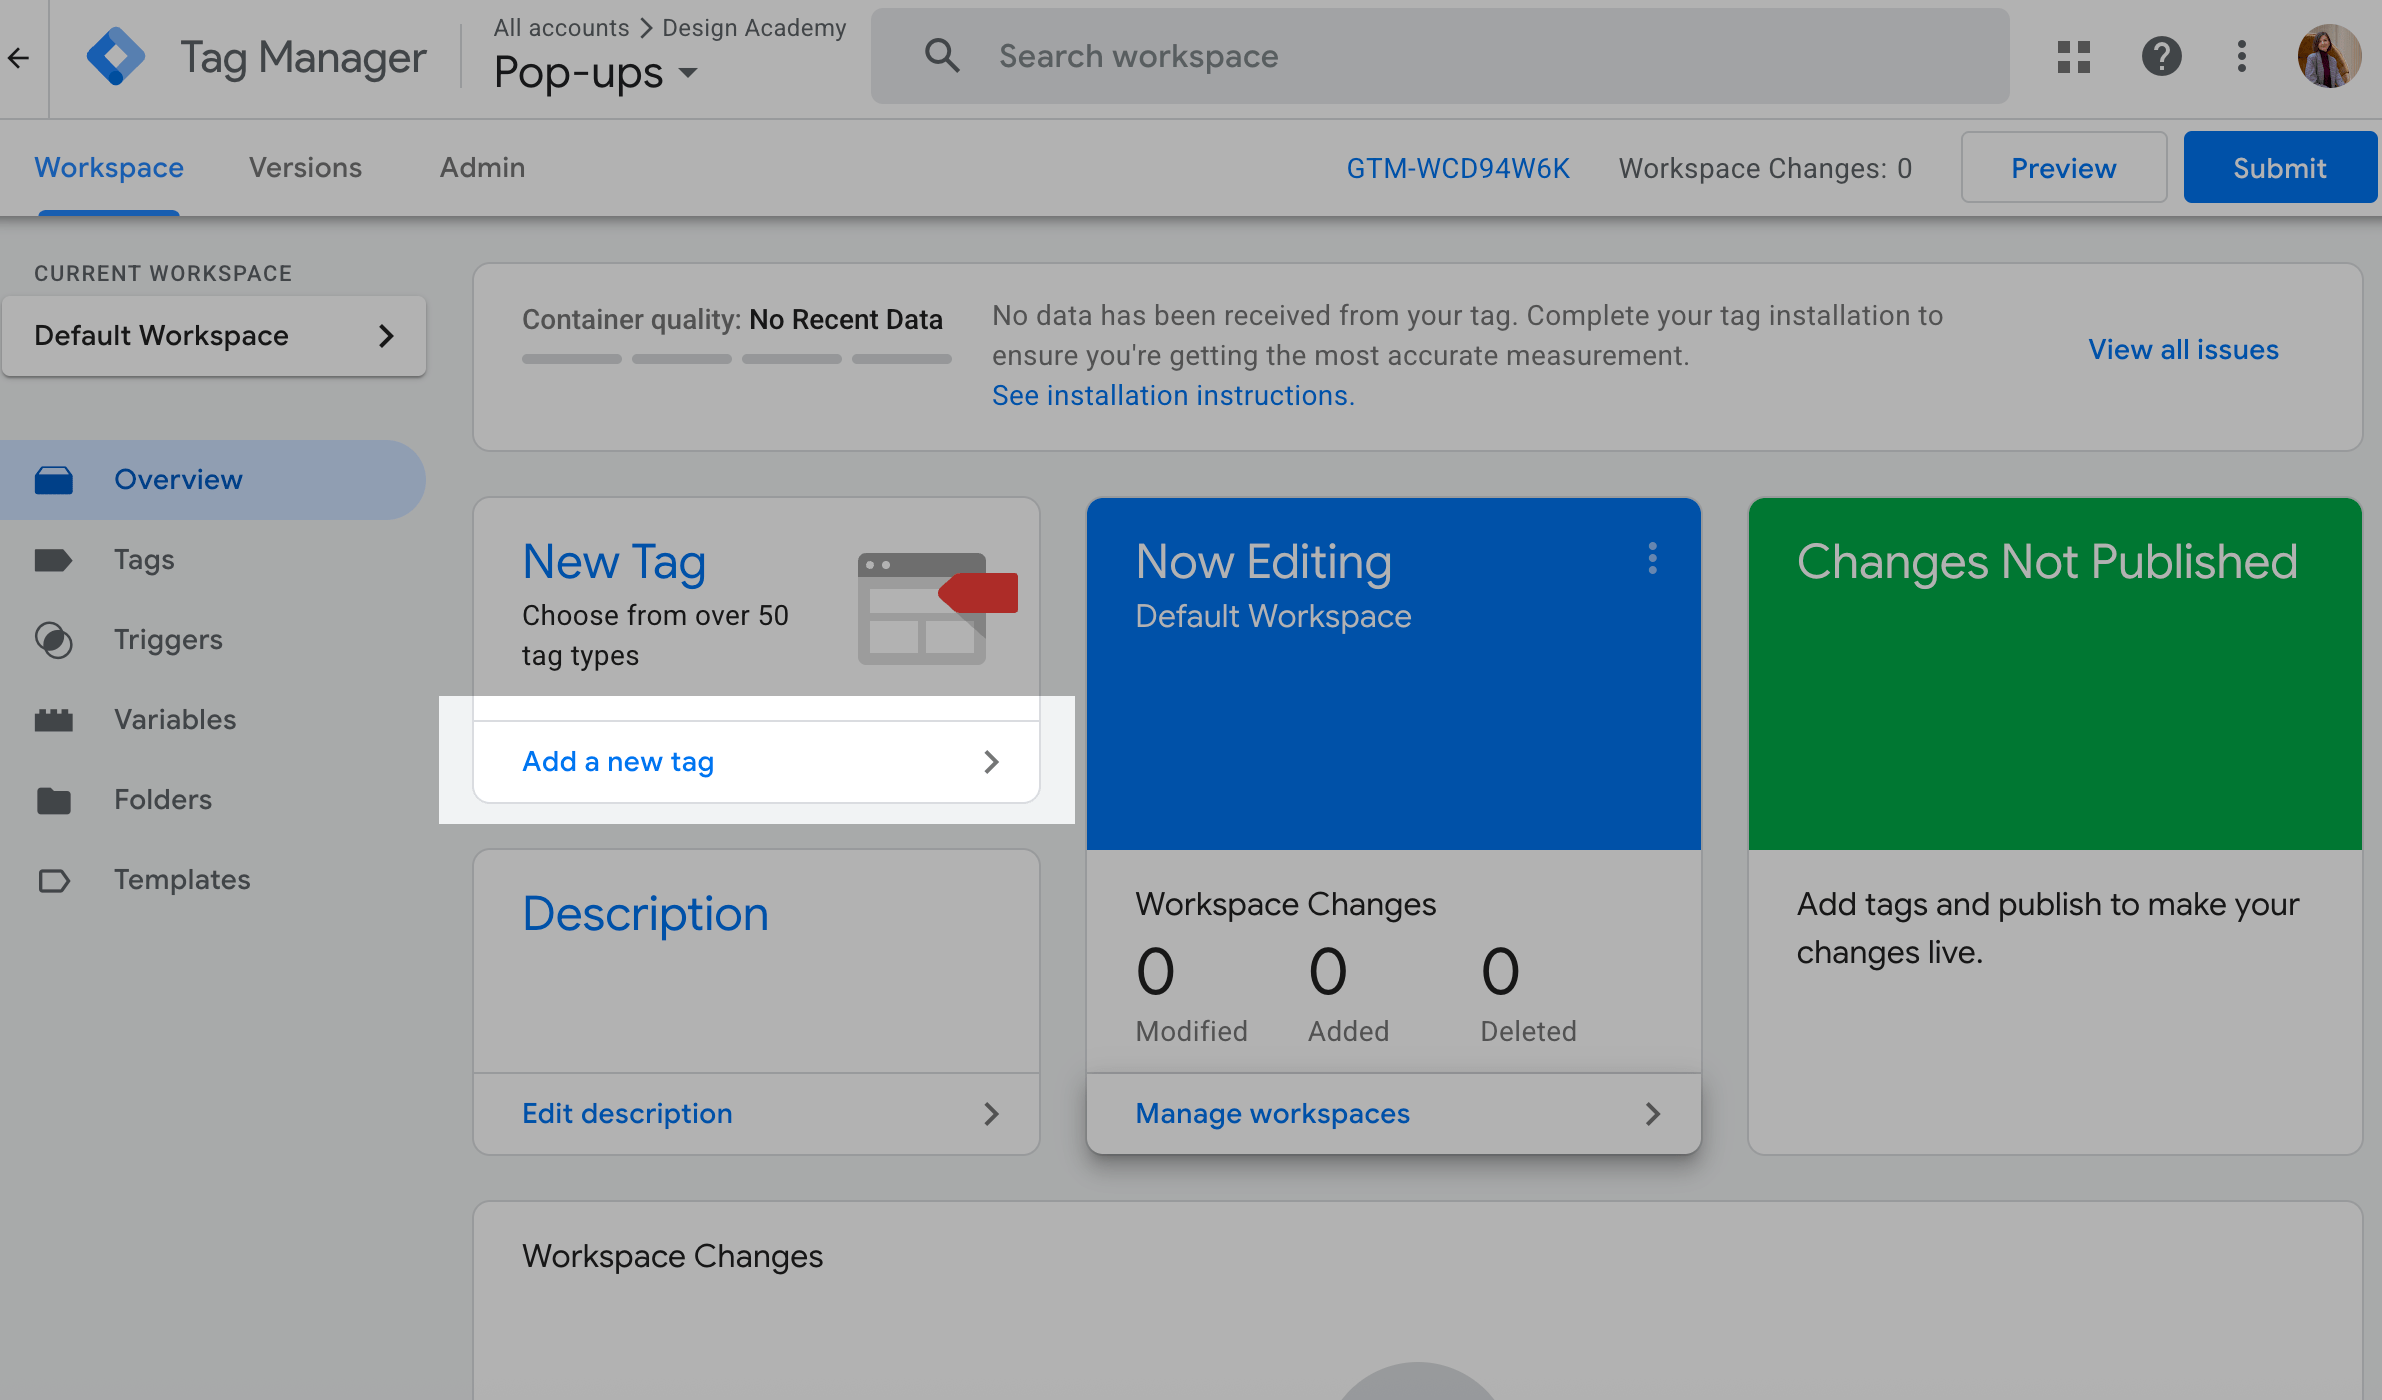Go to Tags in the sidebar
This screenshot has width=2382, height=1400.
pos(144,560)
